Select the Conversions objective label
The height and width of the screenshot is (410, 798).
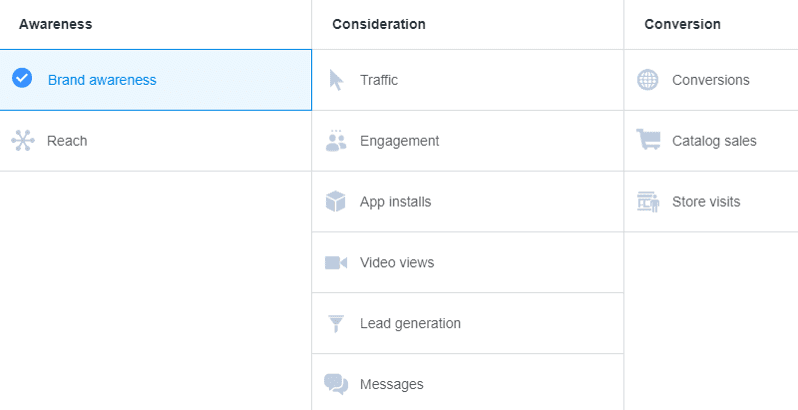(x=710, y=80)
